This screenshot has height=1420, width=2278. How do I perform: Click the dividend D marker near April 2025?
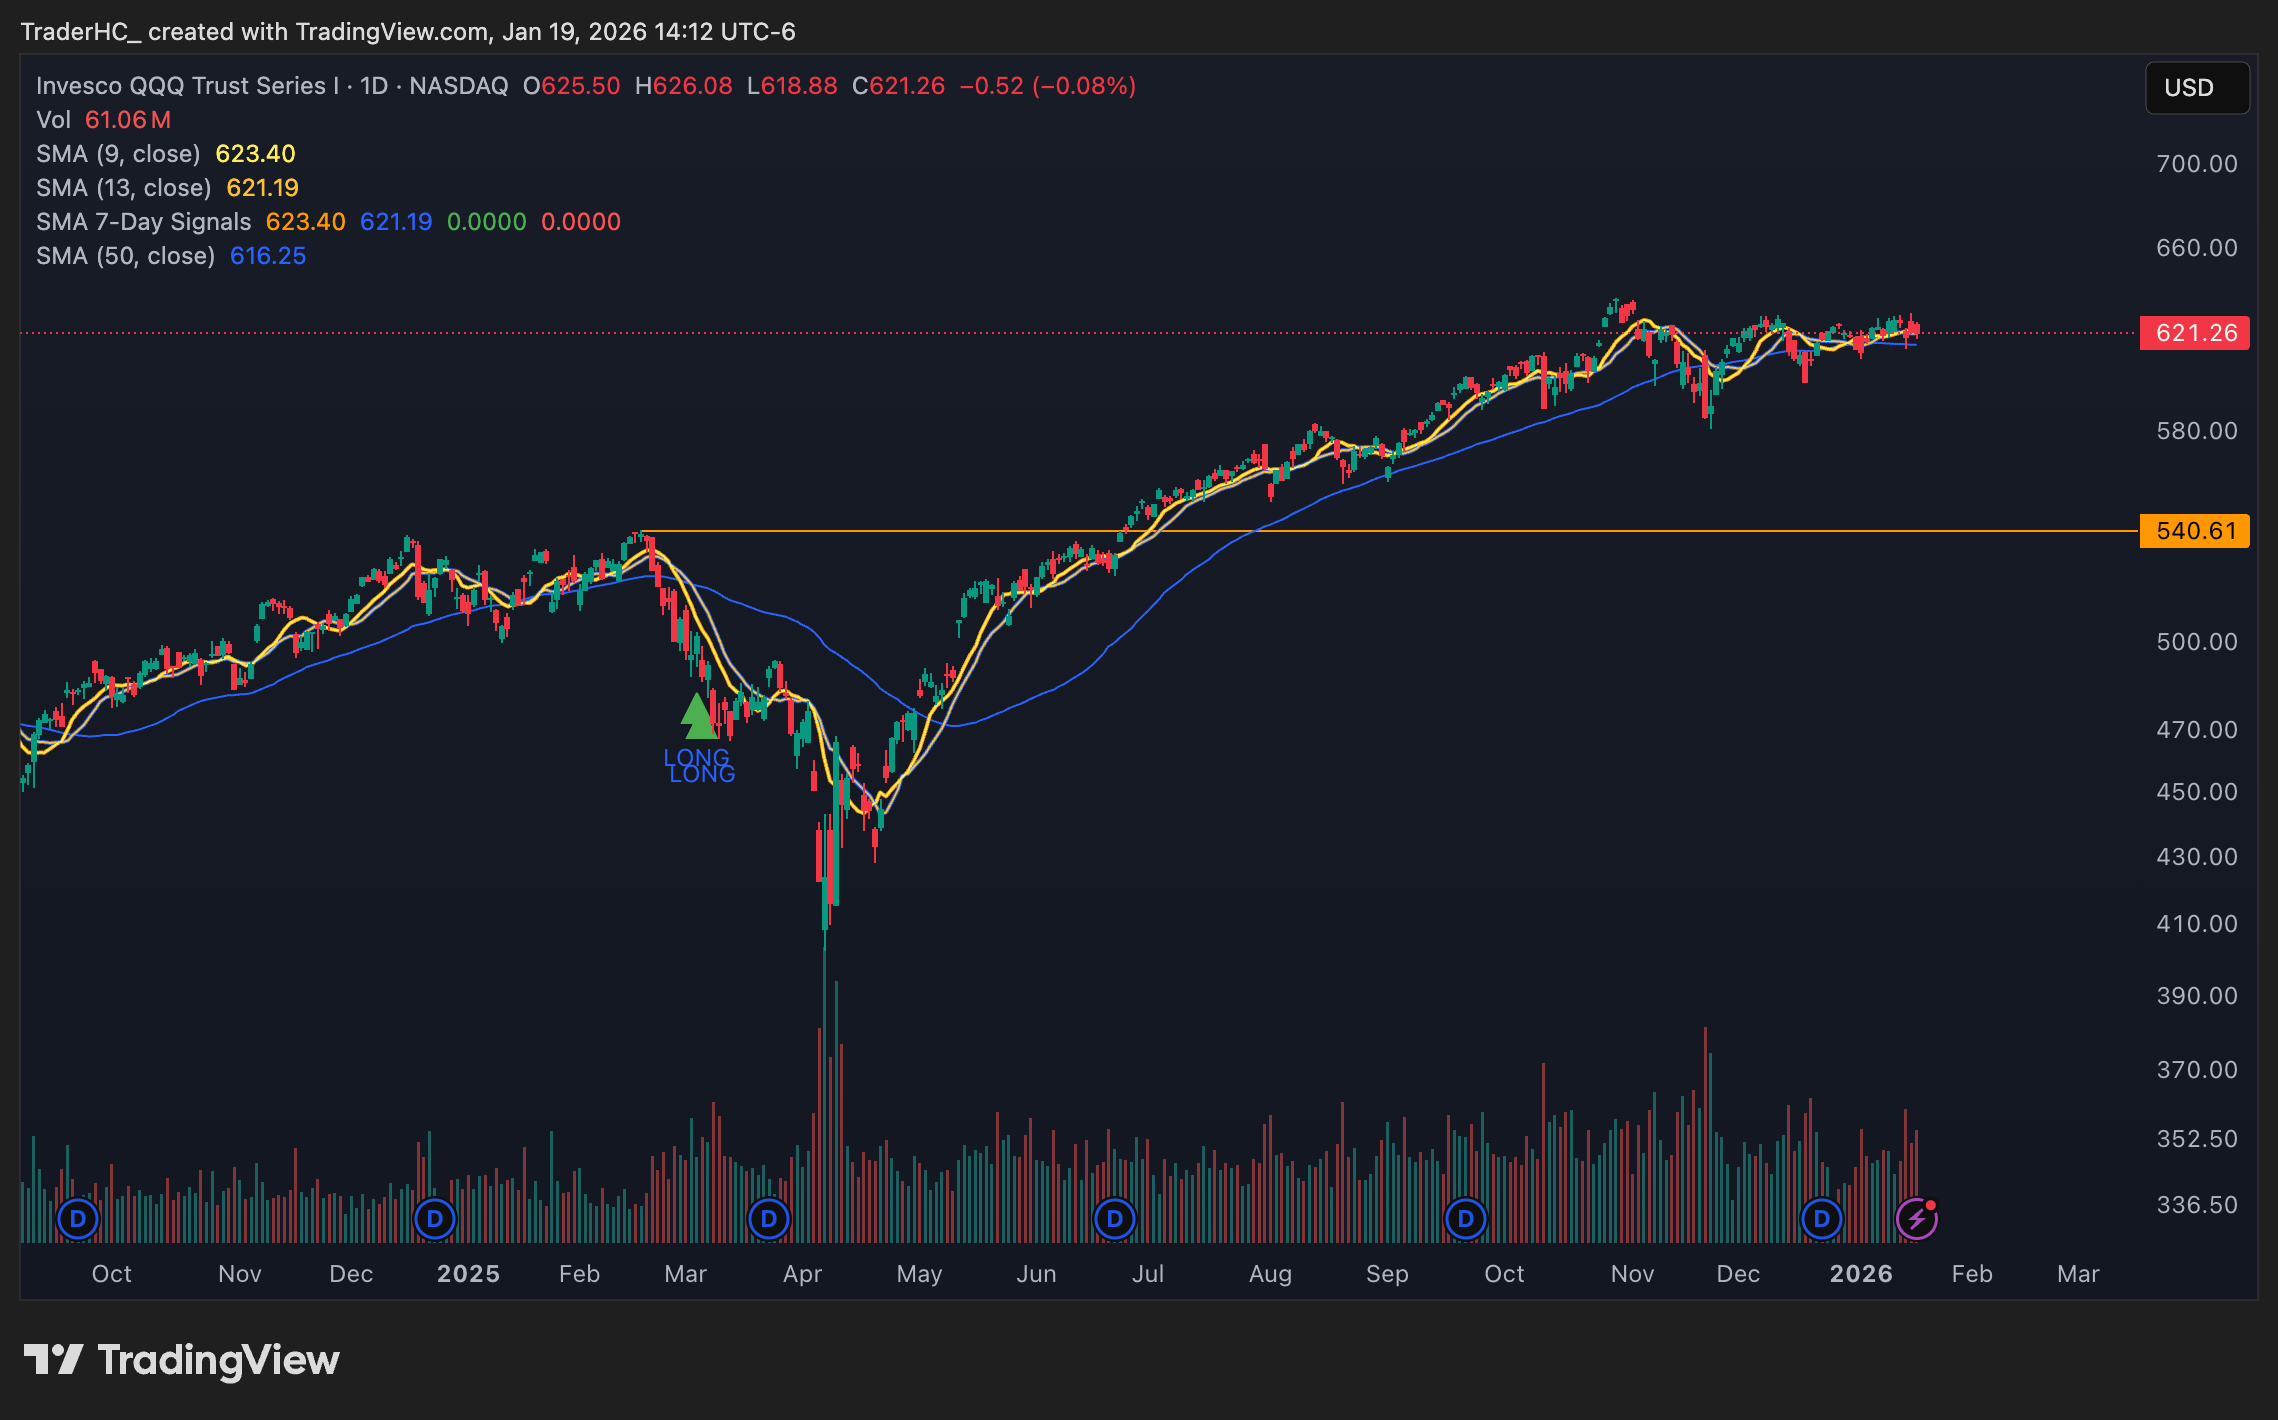point(768,1219)
